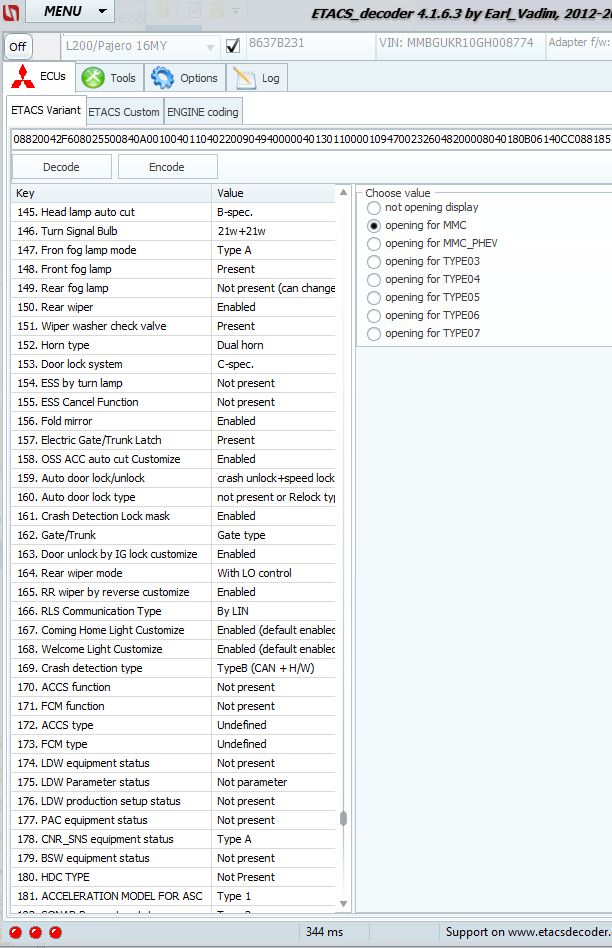
Task: Click the middle red status light
Action: click(35, 932)
